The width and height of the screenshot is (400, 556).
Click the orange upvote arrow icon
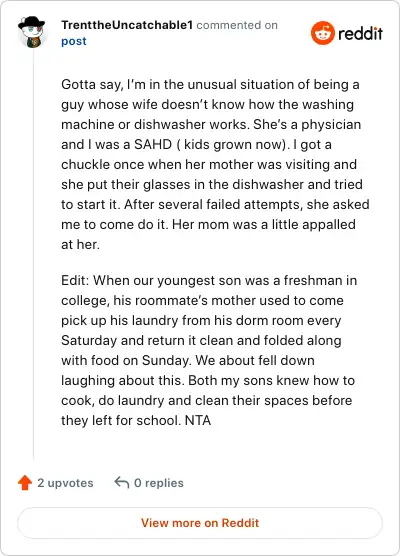point(25,483)
